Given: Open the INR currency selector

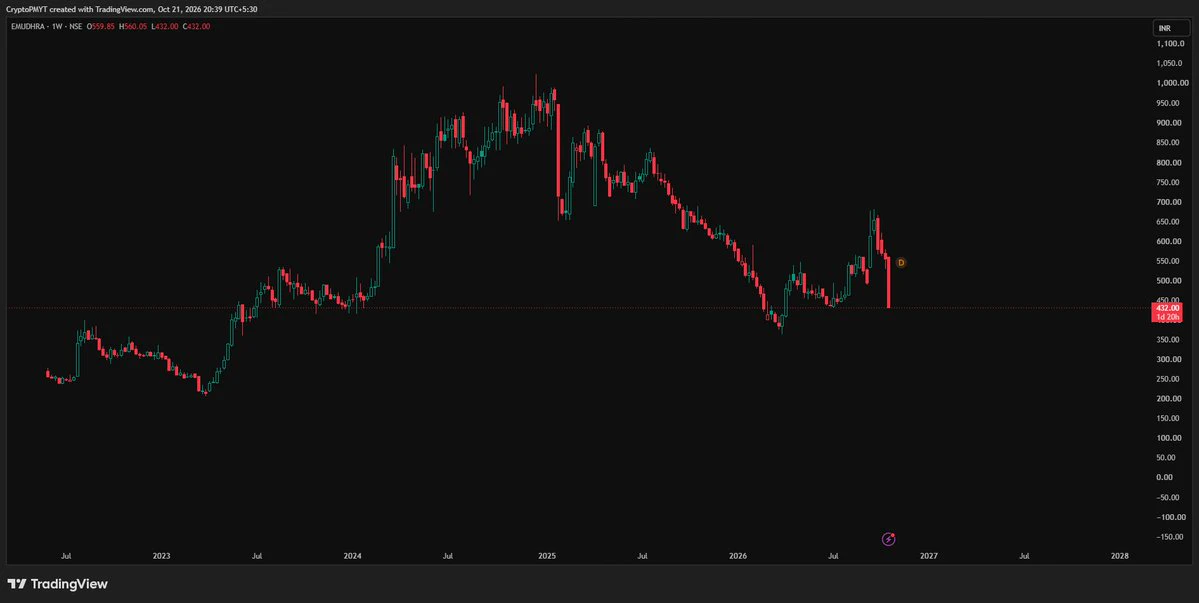Looking at the screenshot, I should 1171,28.
